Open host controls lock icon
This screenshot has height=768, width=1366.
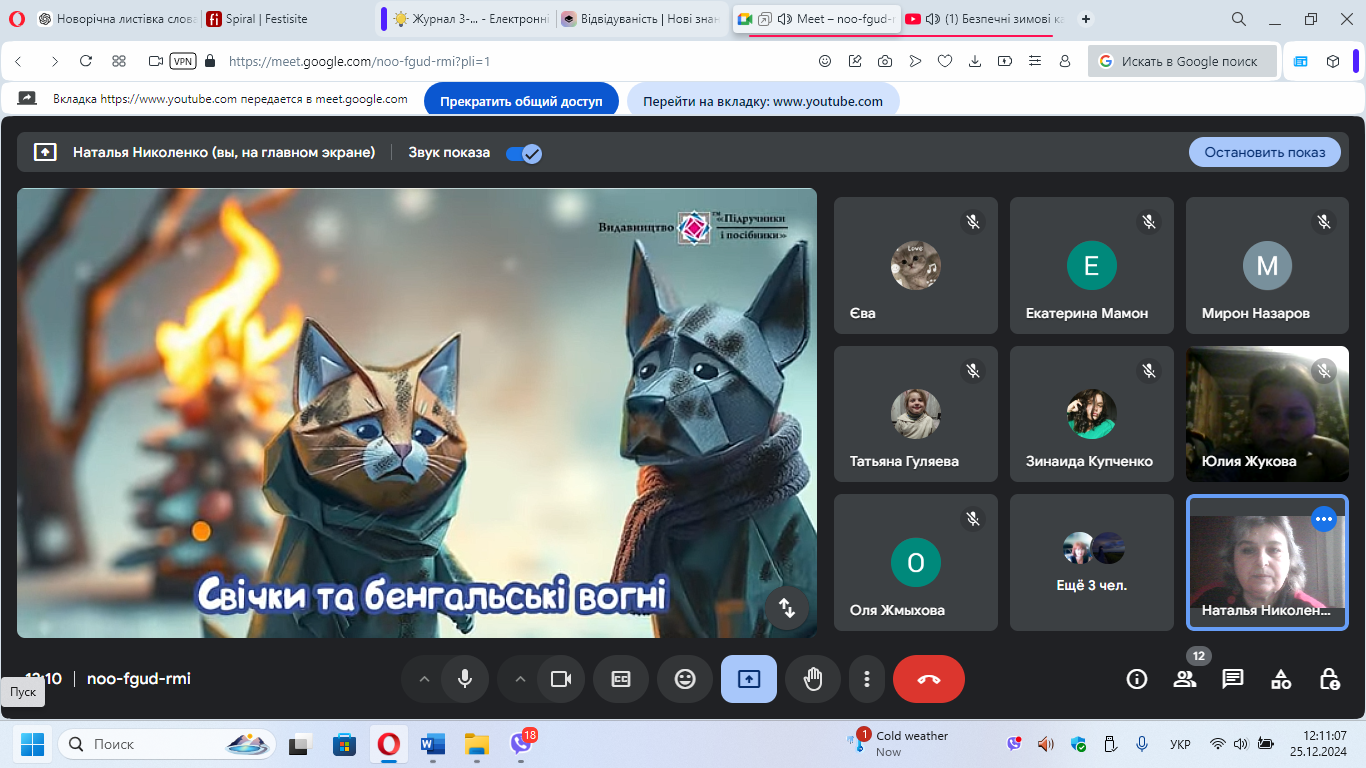tap(1329, 679)
